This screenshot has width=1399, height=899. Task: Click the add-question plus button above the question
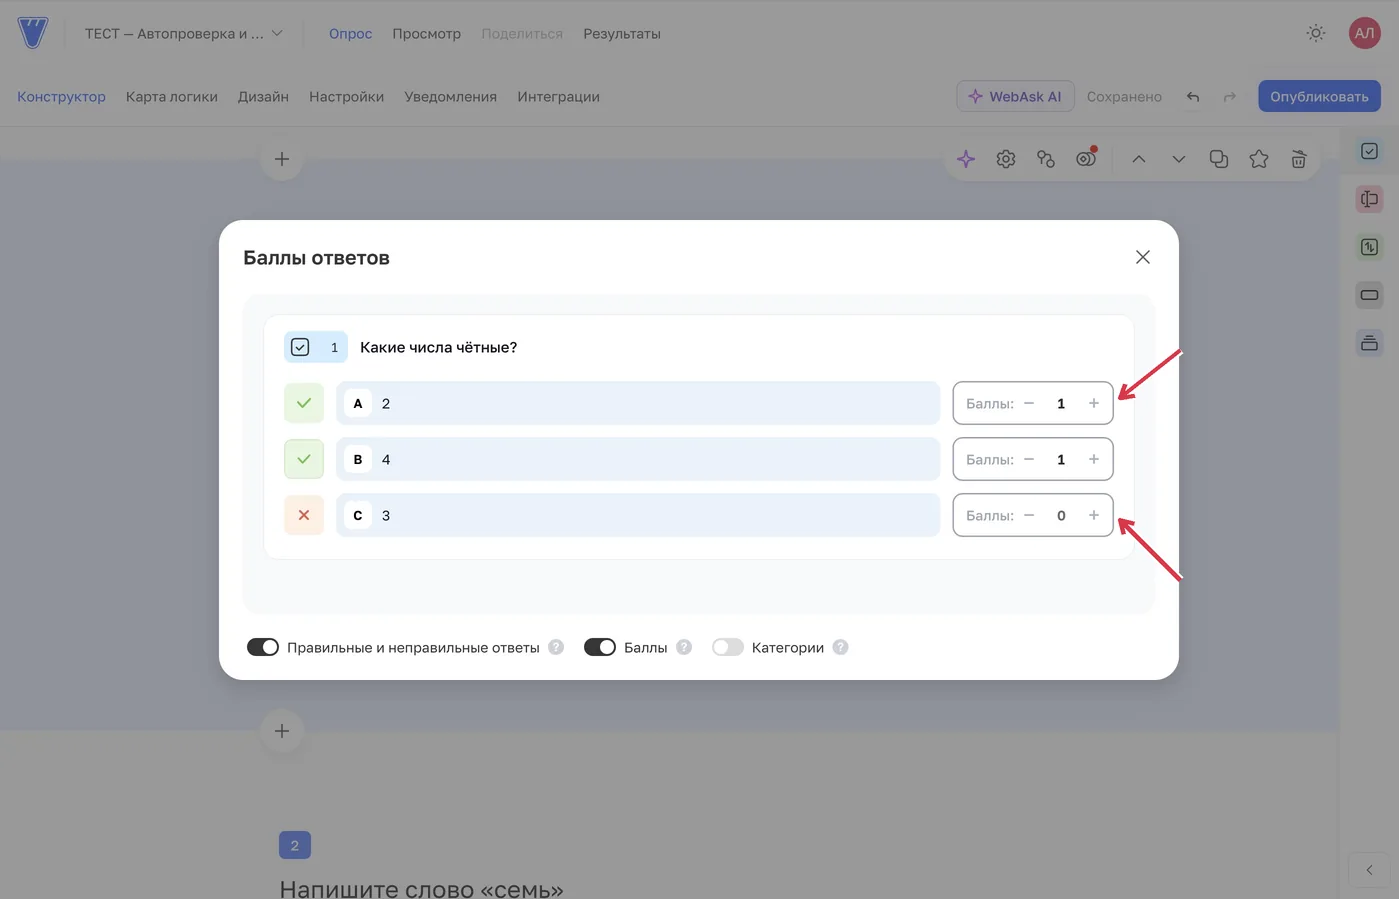click(x=282, y=159)
